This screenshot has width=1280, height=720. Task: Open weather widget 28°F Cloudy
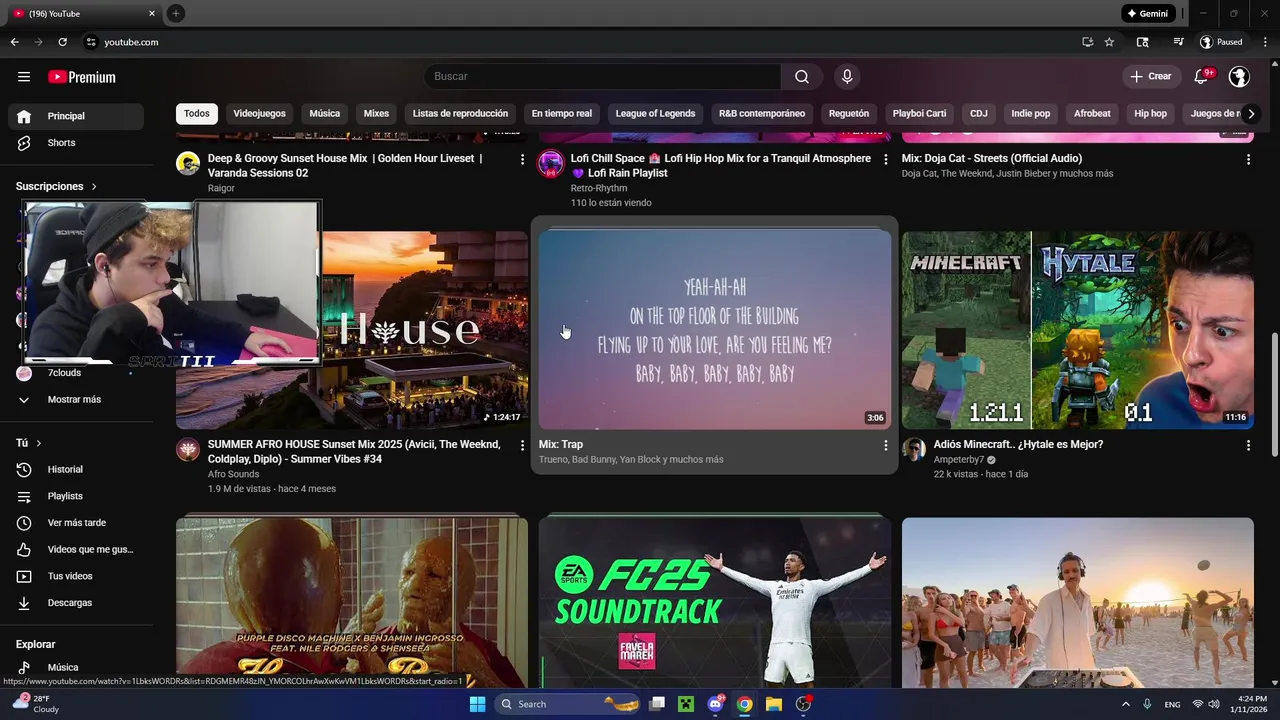35,704
